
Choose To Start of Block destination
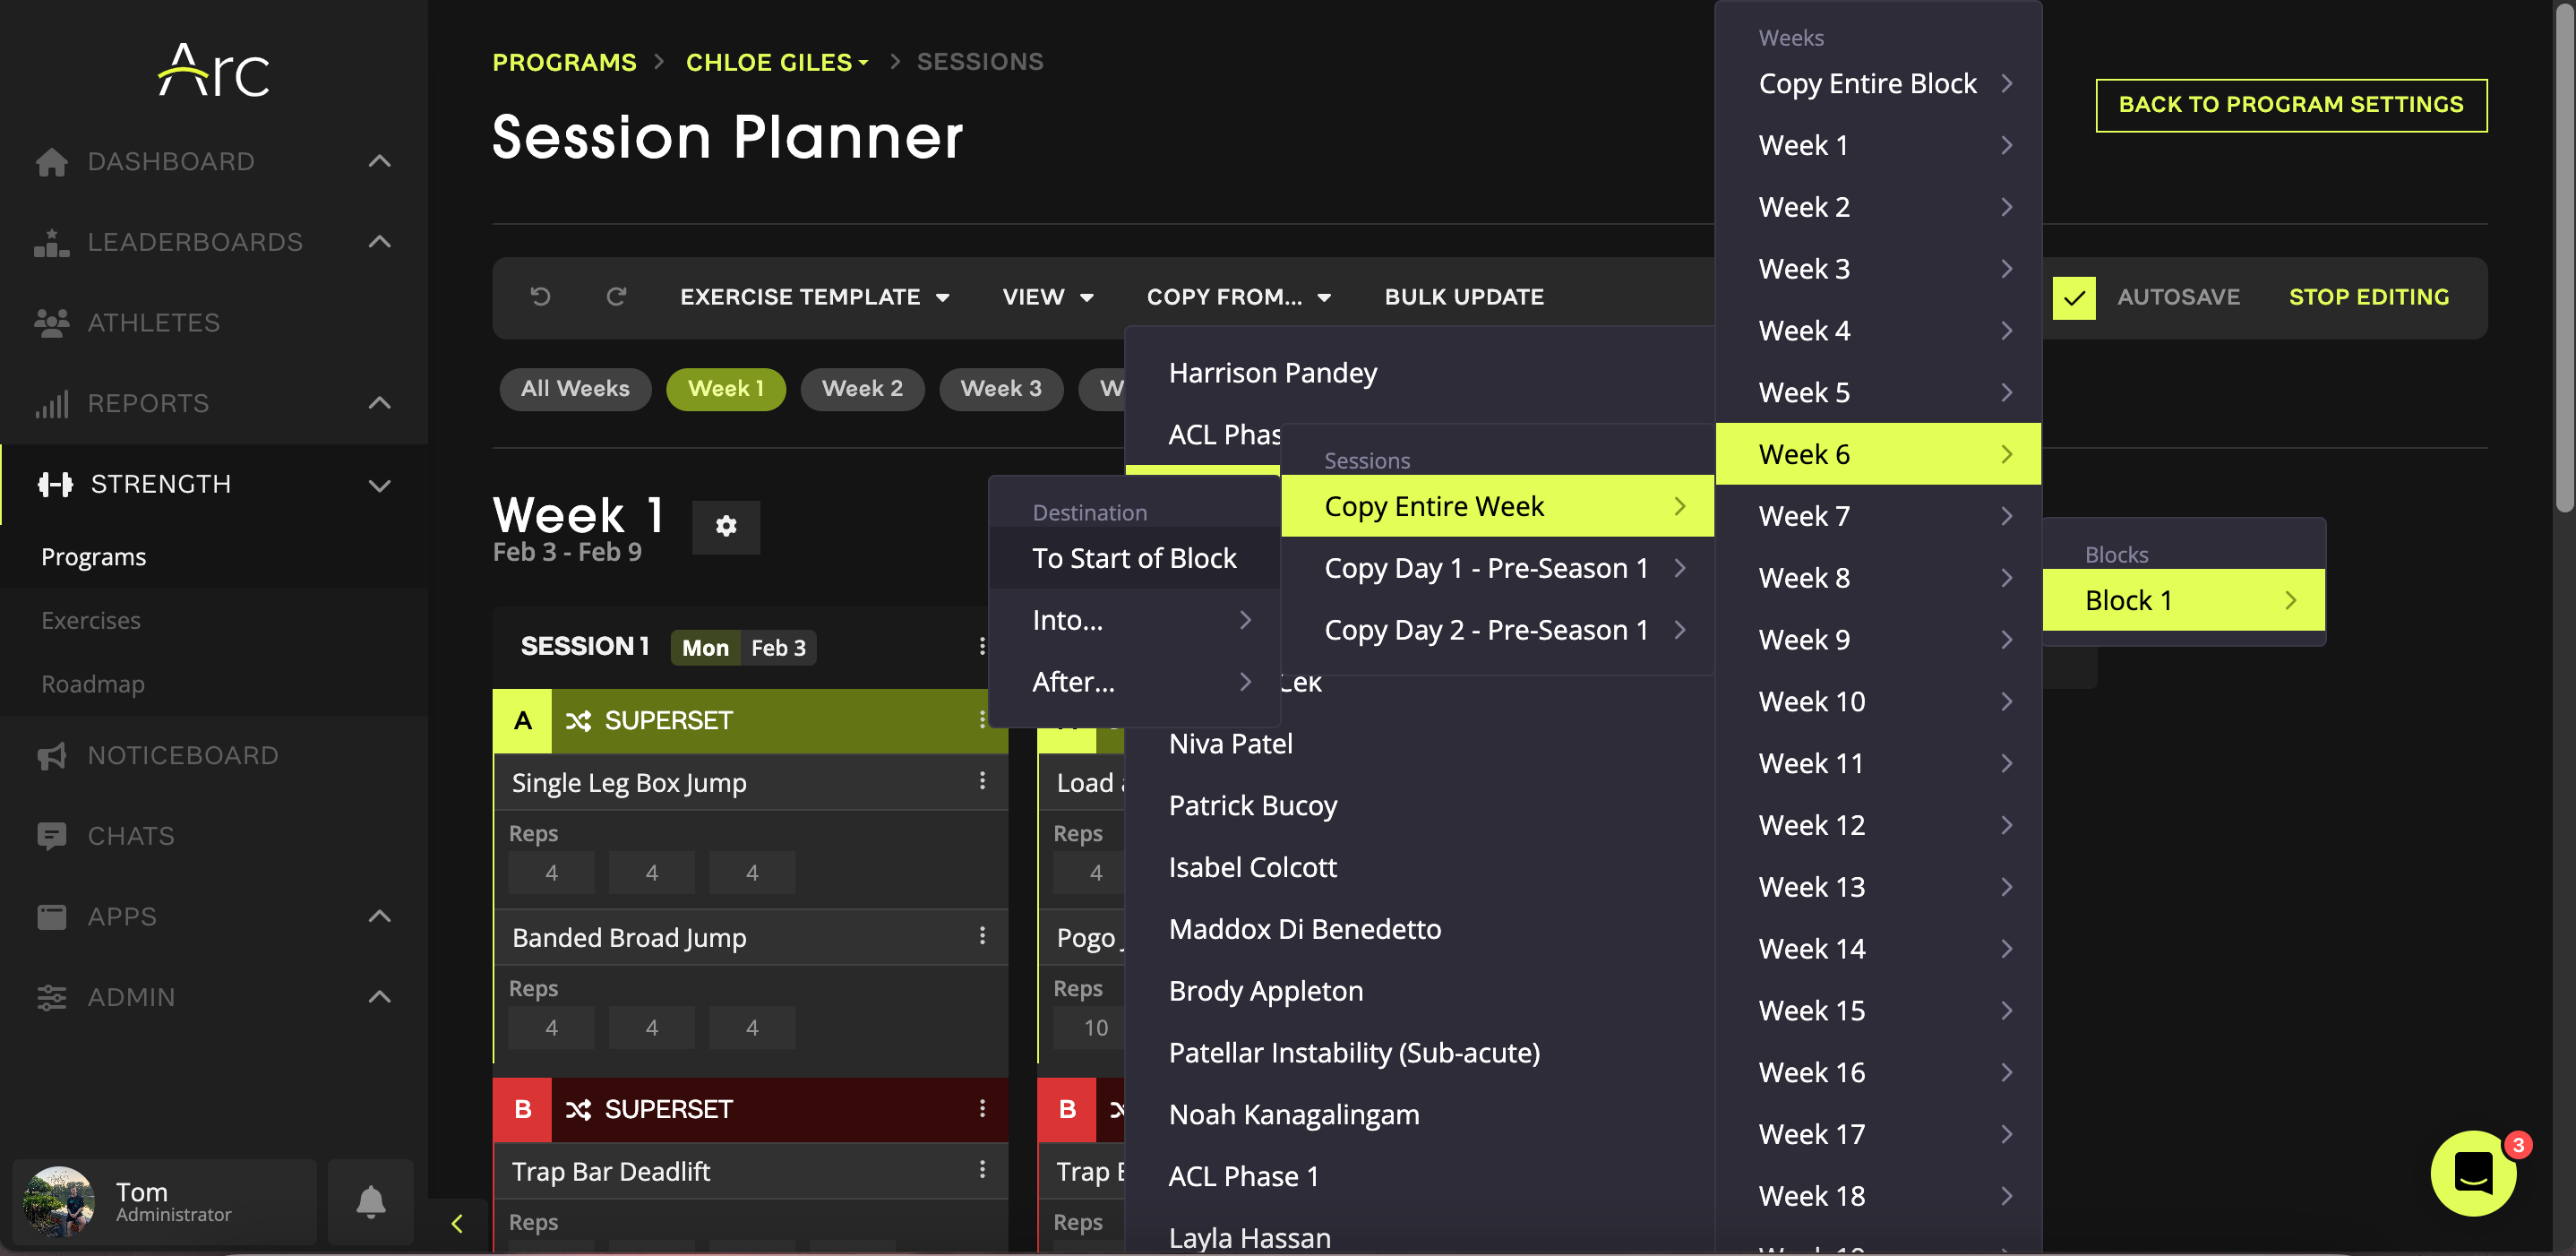1134,558
